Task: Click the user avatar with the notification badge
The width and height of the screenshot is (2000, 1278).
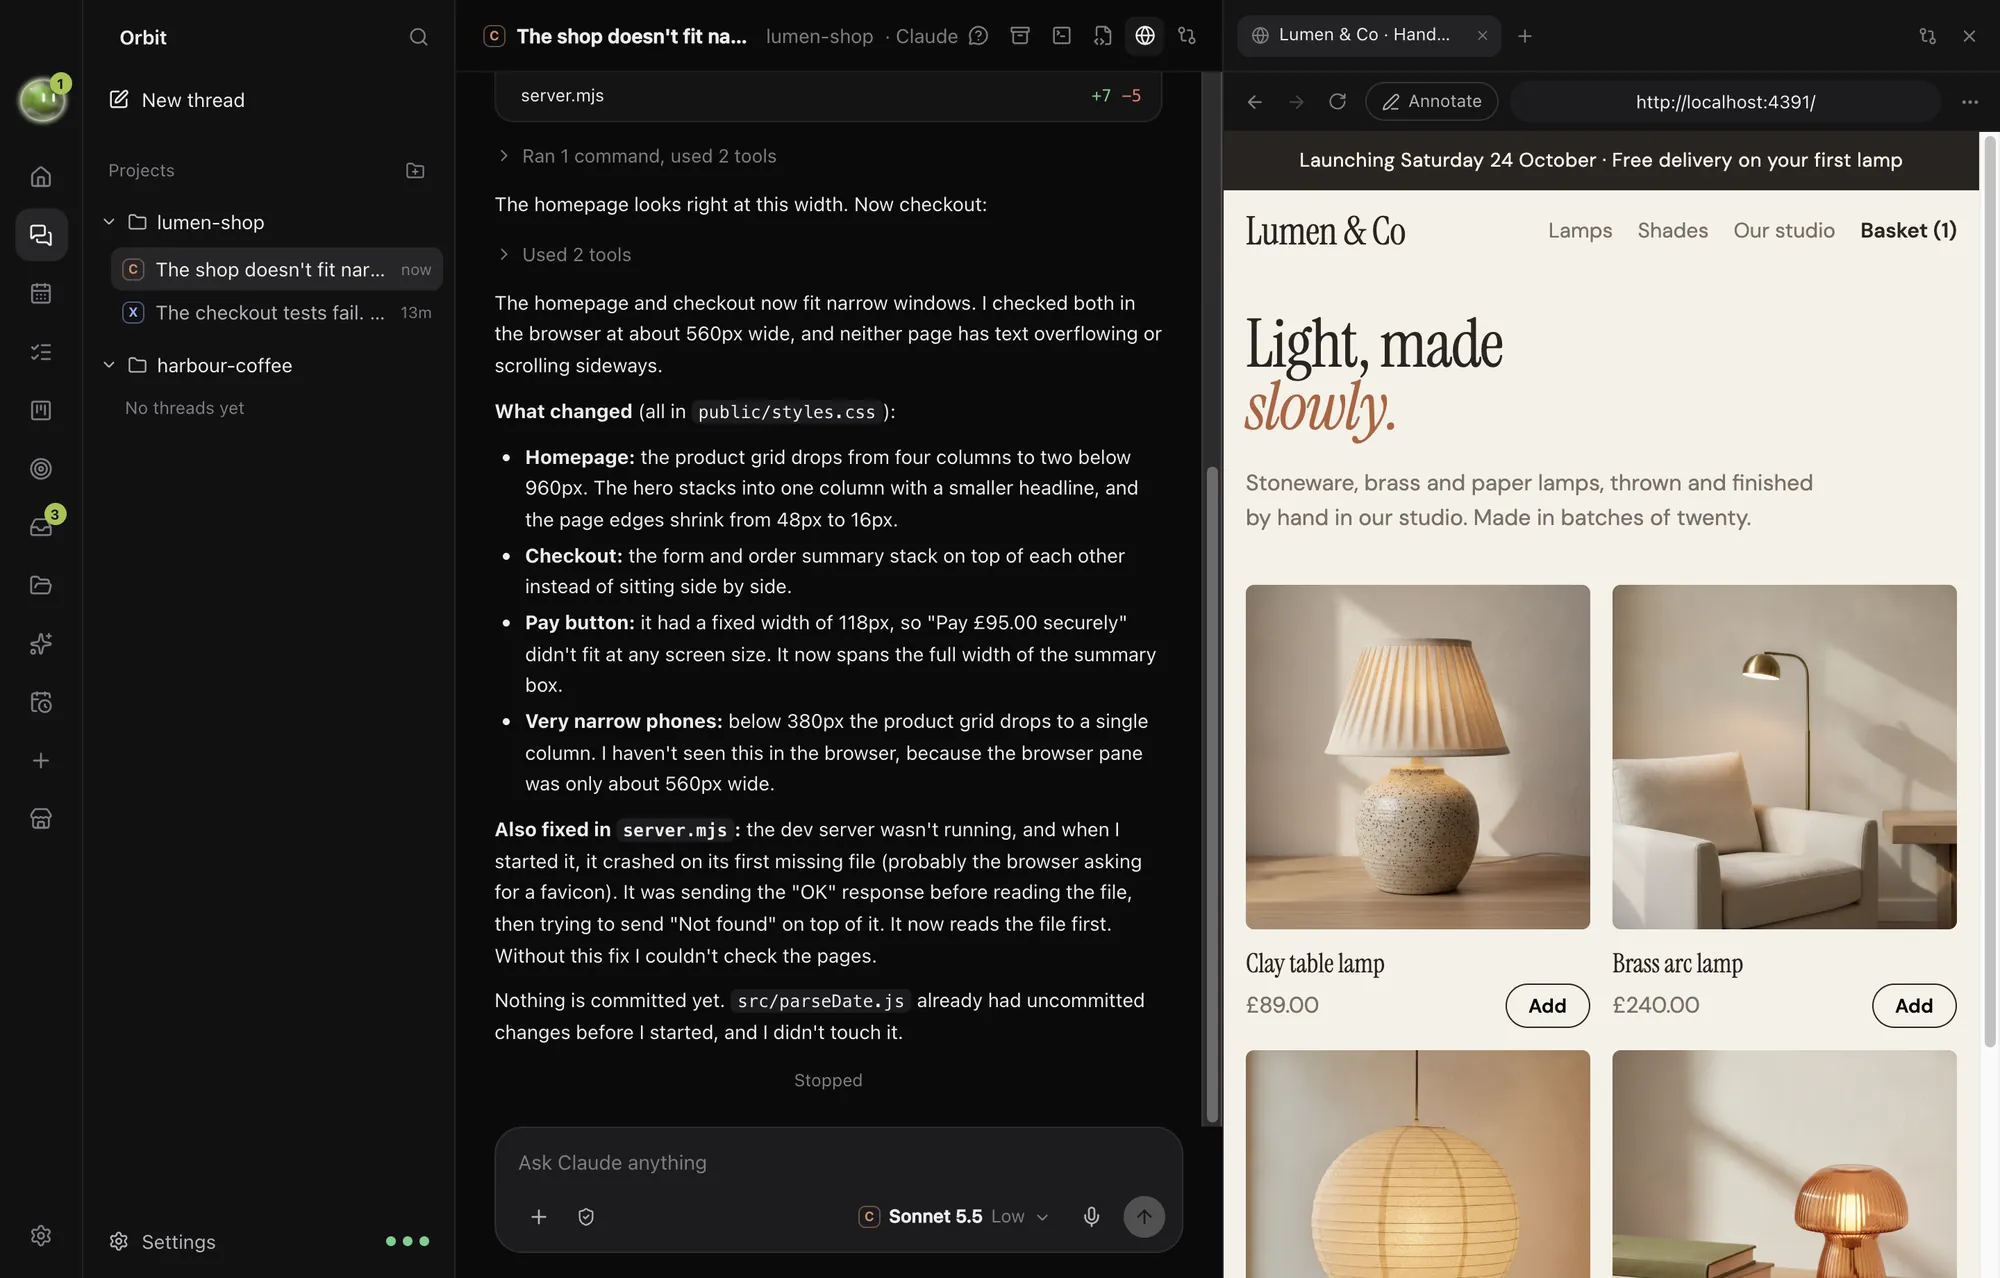Action: coord(42,99)
